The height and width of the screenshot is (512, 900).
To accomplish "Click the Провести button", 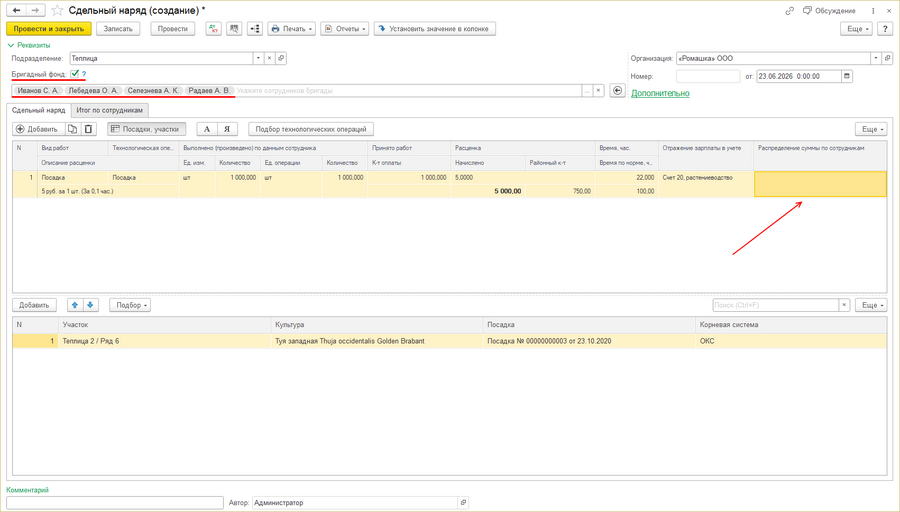I will [x=173, y=29].
